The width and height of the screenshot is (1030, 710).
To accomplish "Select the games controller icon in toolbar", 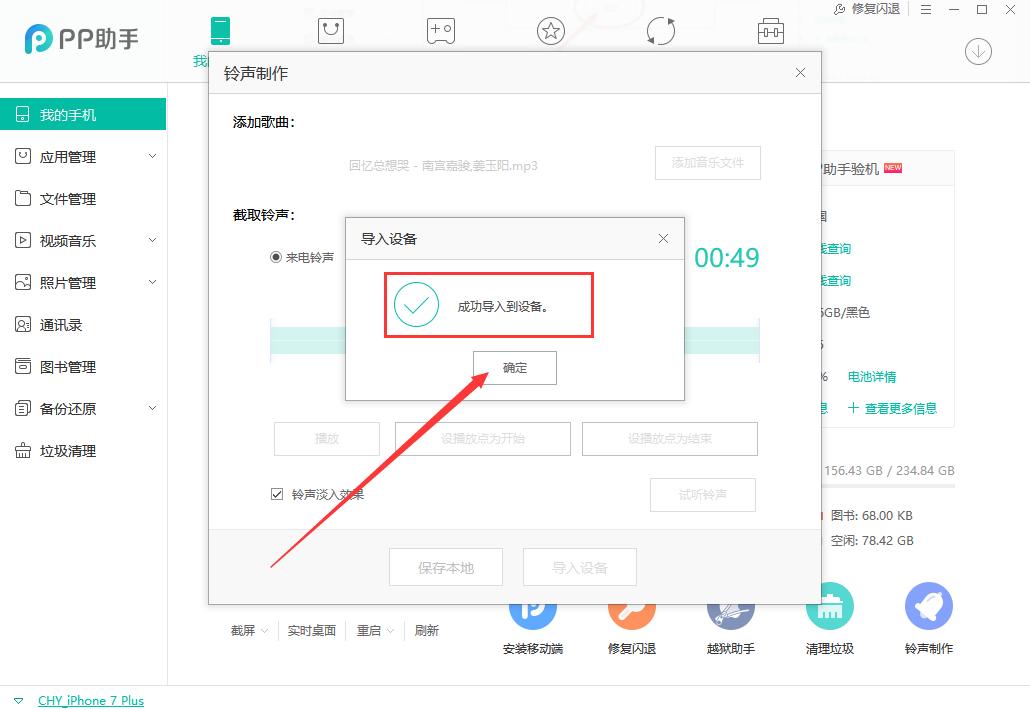I will 440,31.
